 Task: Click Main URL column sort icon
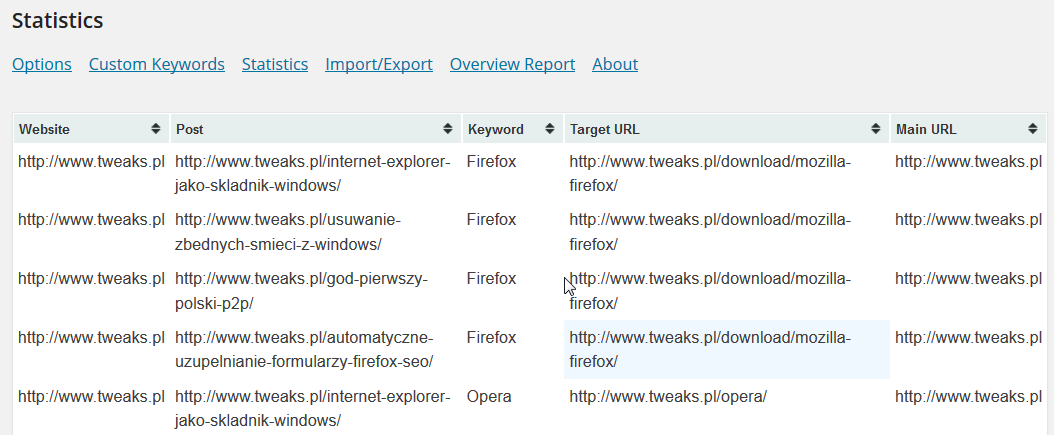click(x=1033, y=129)
